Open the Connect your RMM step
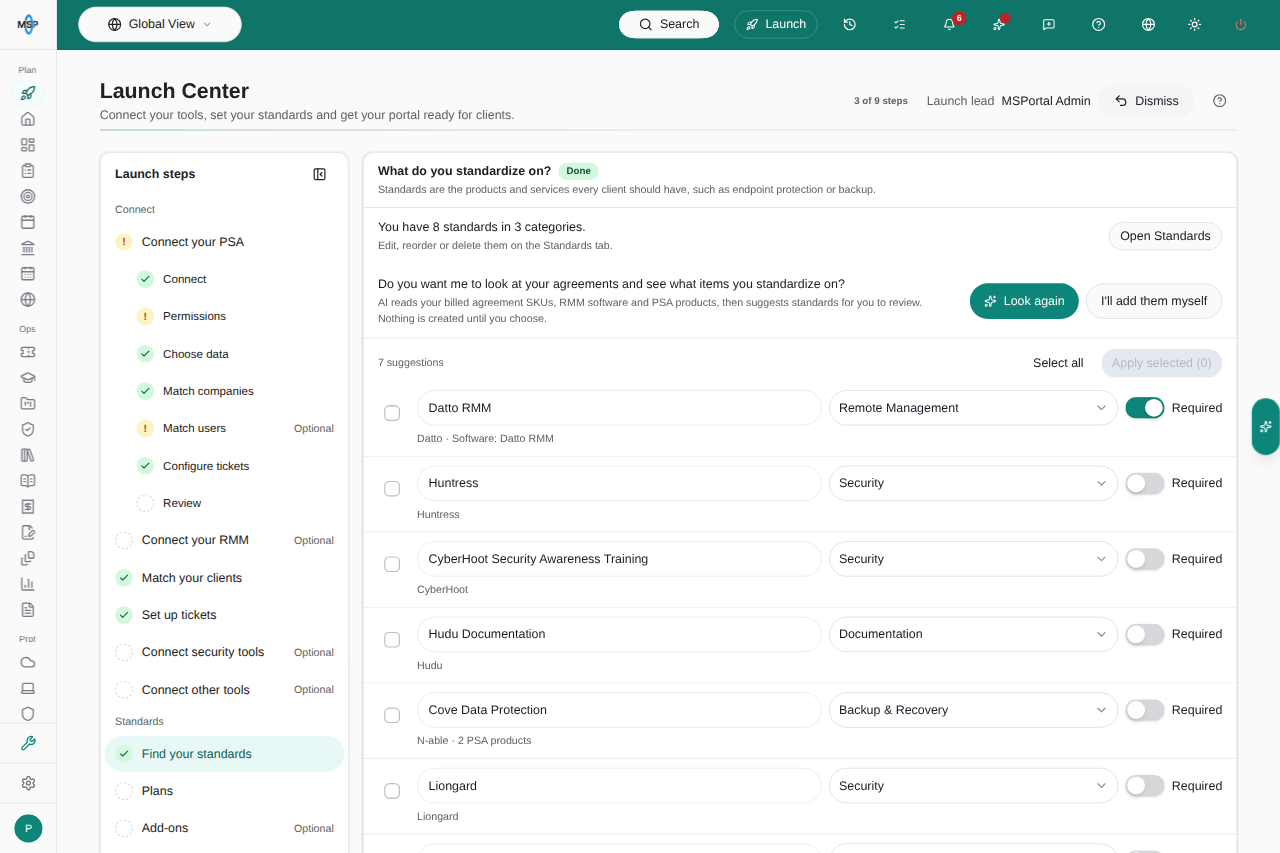Viewport: 1280px width, 853px height. coord(224,540)
